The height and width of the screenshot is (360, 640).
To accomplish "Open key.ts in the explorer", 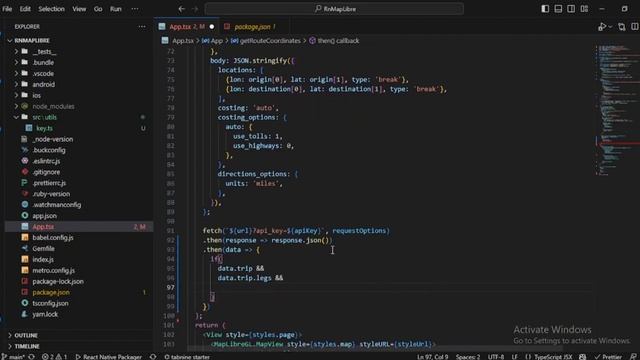I will (44, 129).
